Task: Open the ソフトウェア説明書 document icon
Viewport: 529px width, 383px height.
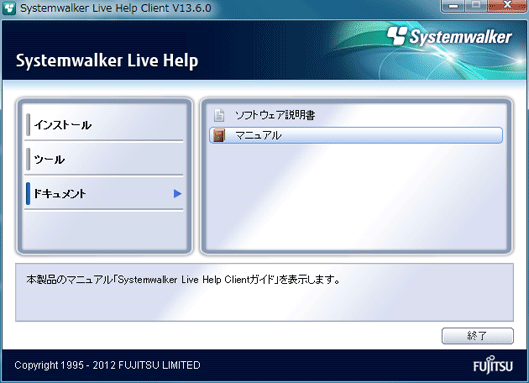Action: (x=219, y=115)
